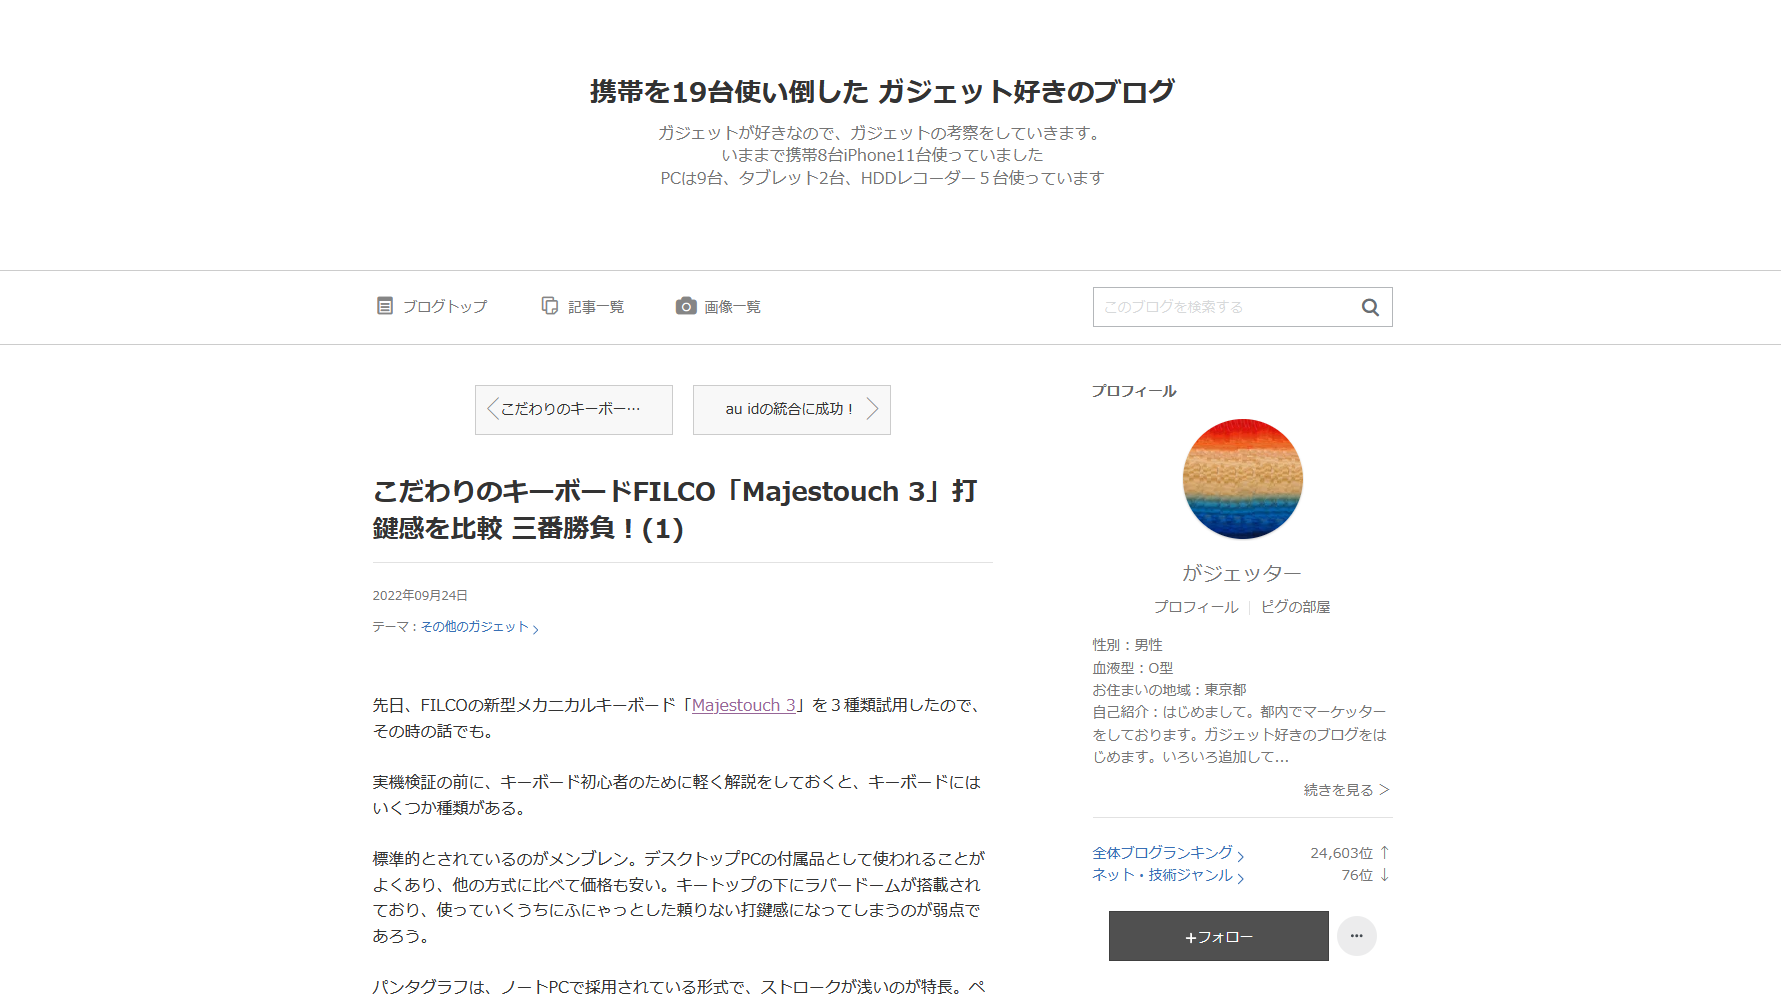The width and height of the screenshot is (1781, 1002).
Task: Open the プロフィール link under avatar
Action: (x=1196, y=607)
